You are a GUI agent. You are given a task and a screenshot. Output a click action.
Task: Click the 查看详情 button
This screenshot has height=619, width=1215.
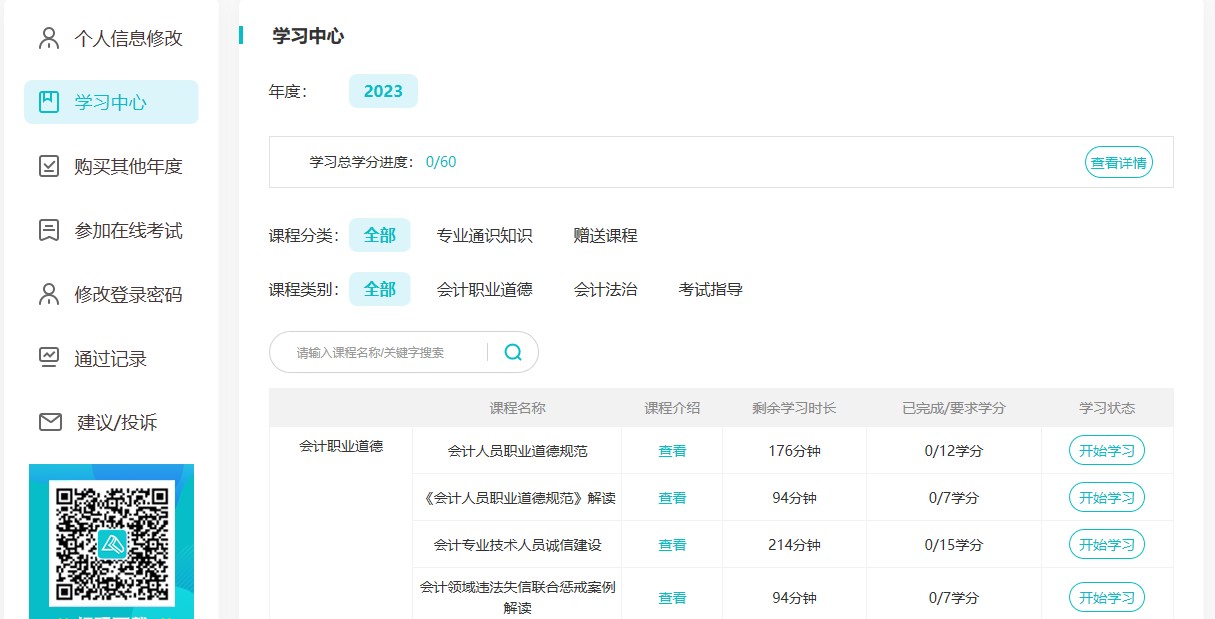point(1119,162)
